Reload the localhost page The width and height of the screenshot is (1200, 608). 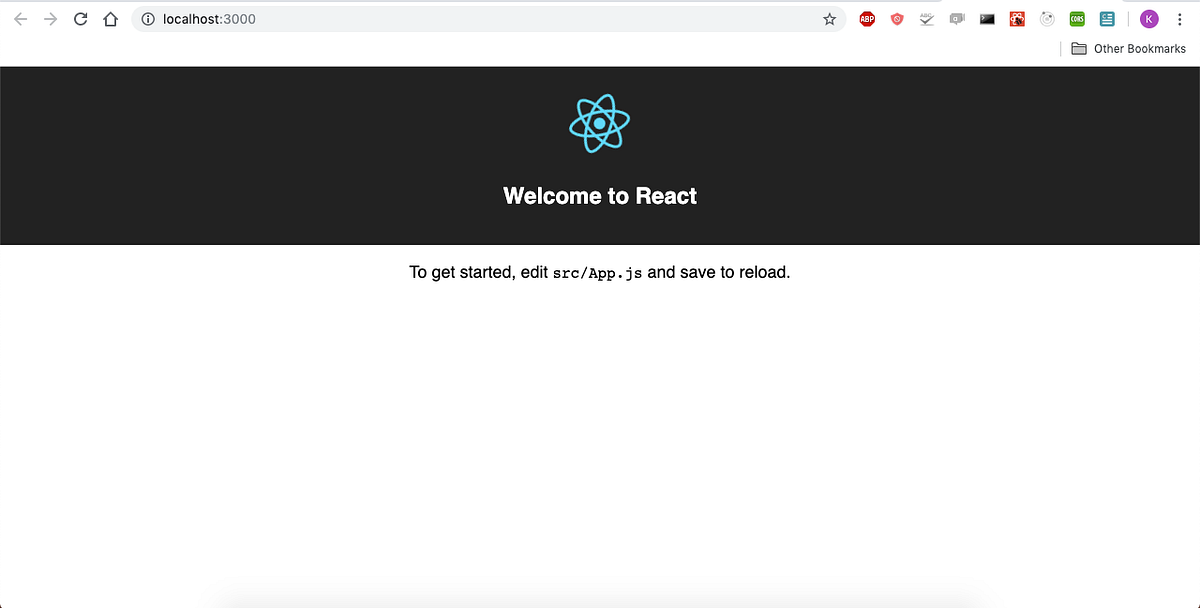pos(80,18)
